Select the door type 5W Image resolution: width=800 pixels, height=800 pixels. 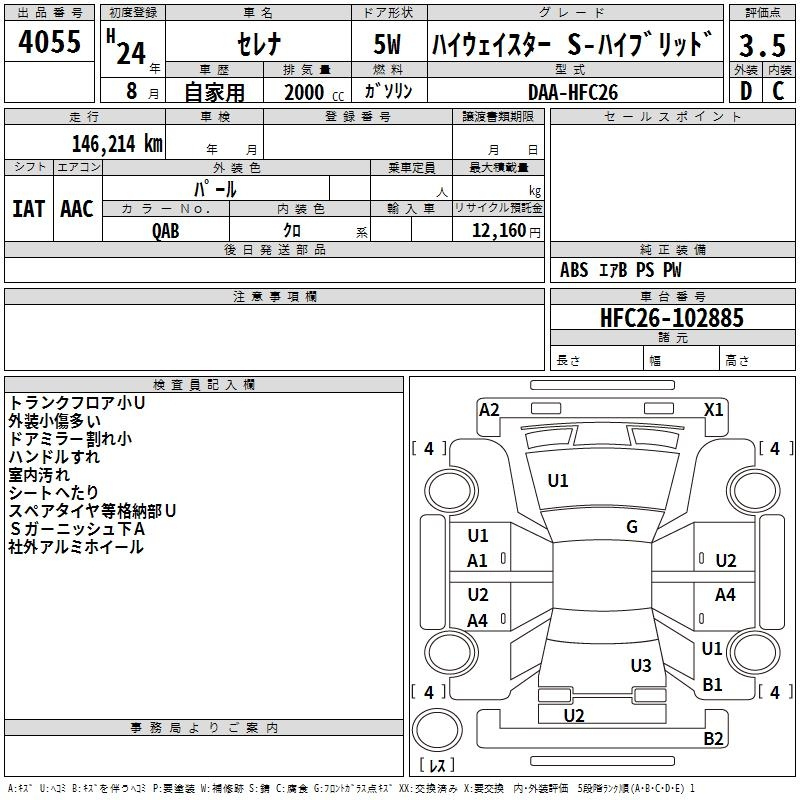pos(387,44)
